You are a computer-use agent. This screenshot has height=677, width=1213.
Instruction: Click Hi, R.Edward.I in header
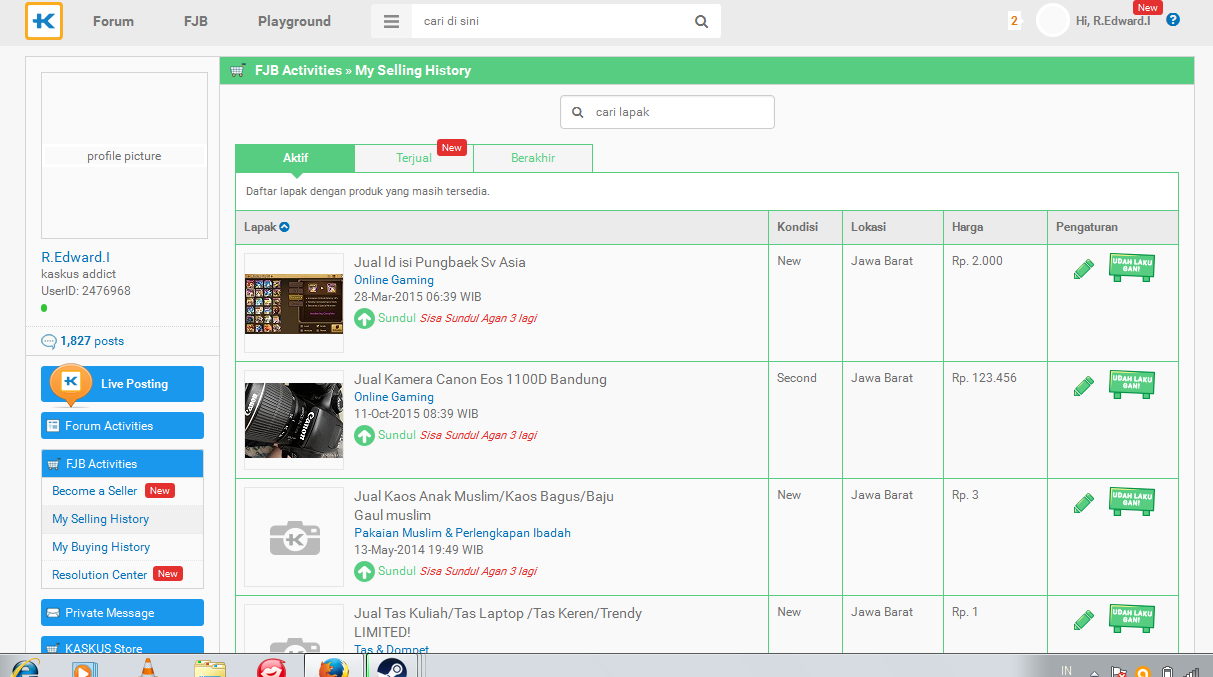(x=1113, y=21)
